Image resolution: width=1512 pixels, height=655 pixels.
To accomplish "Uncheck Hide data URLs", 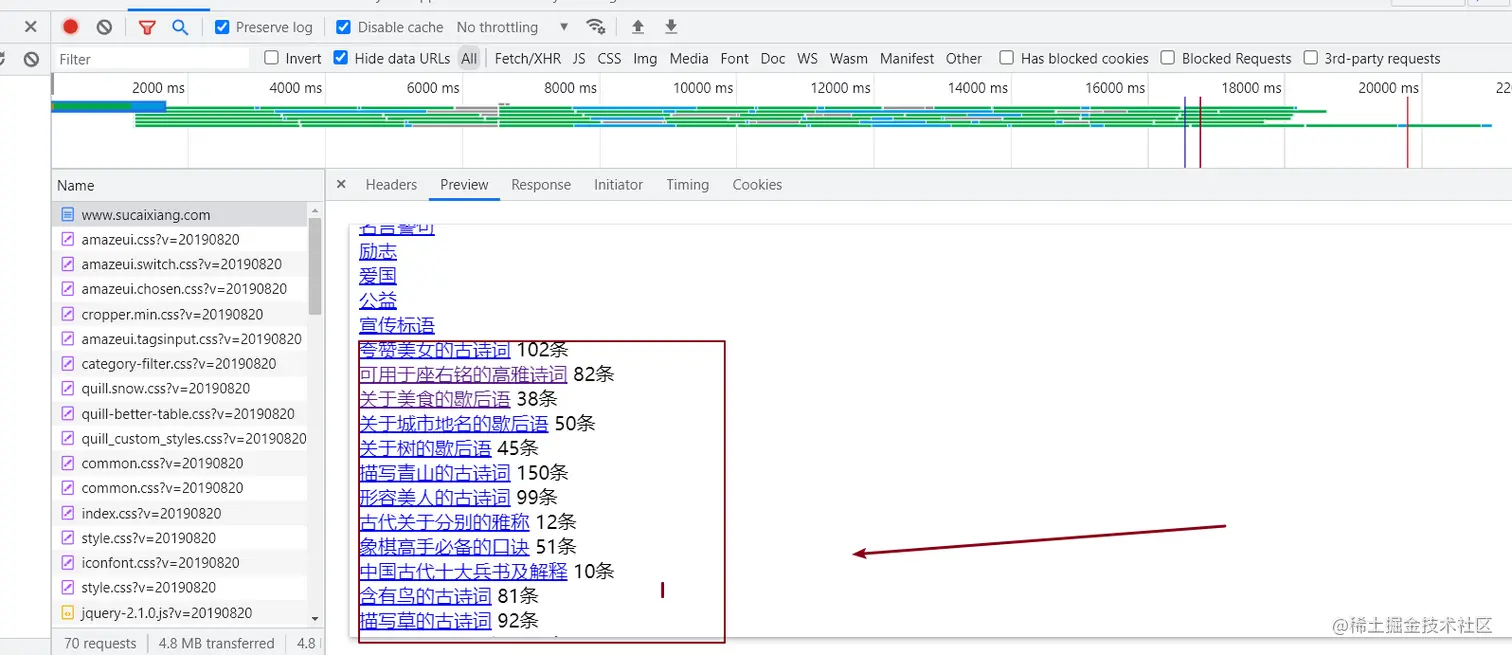I will (x=340, y=58).
